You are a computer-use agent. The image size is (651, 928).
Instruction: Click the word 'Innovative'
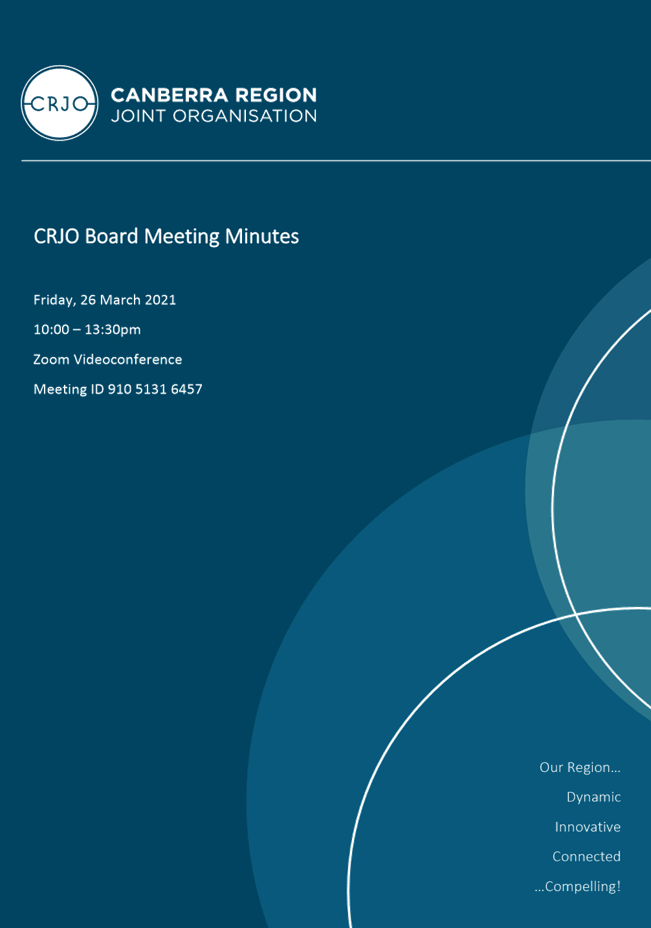pyautogui.click(x=588, y=827)
